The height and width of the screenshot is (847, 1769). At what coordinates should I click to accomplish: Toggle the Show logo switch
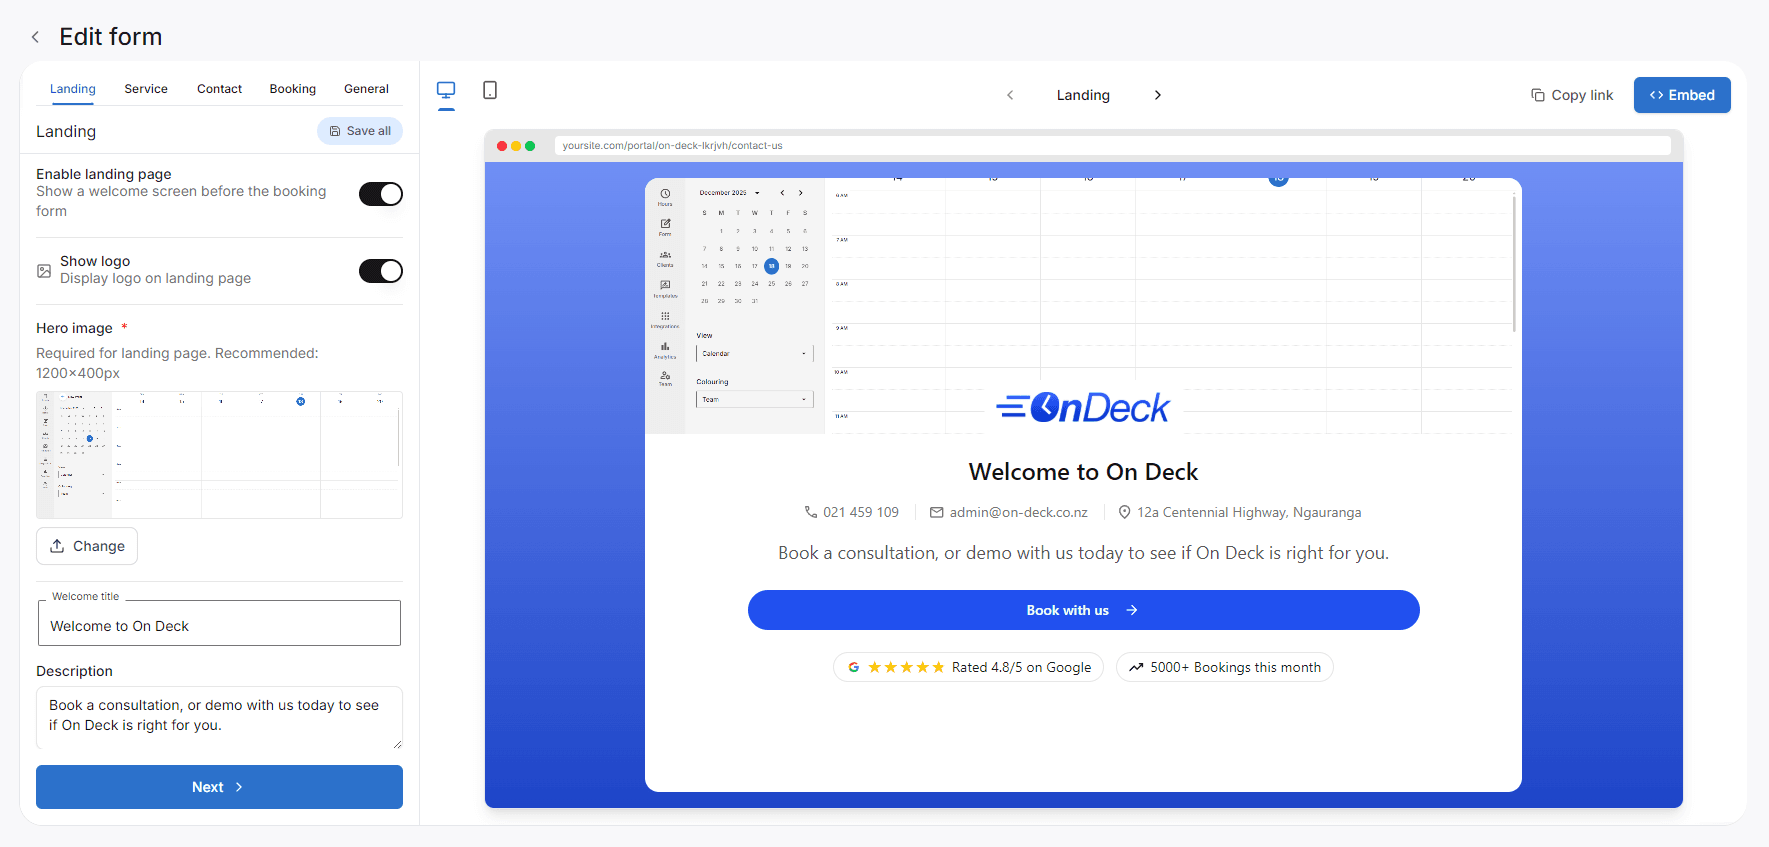click(381, 271)
